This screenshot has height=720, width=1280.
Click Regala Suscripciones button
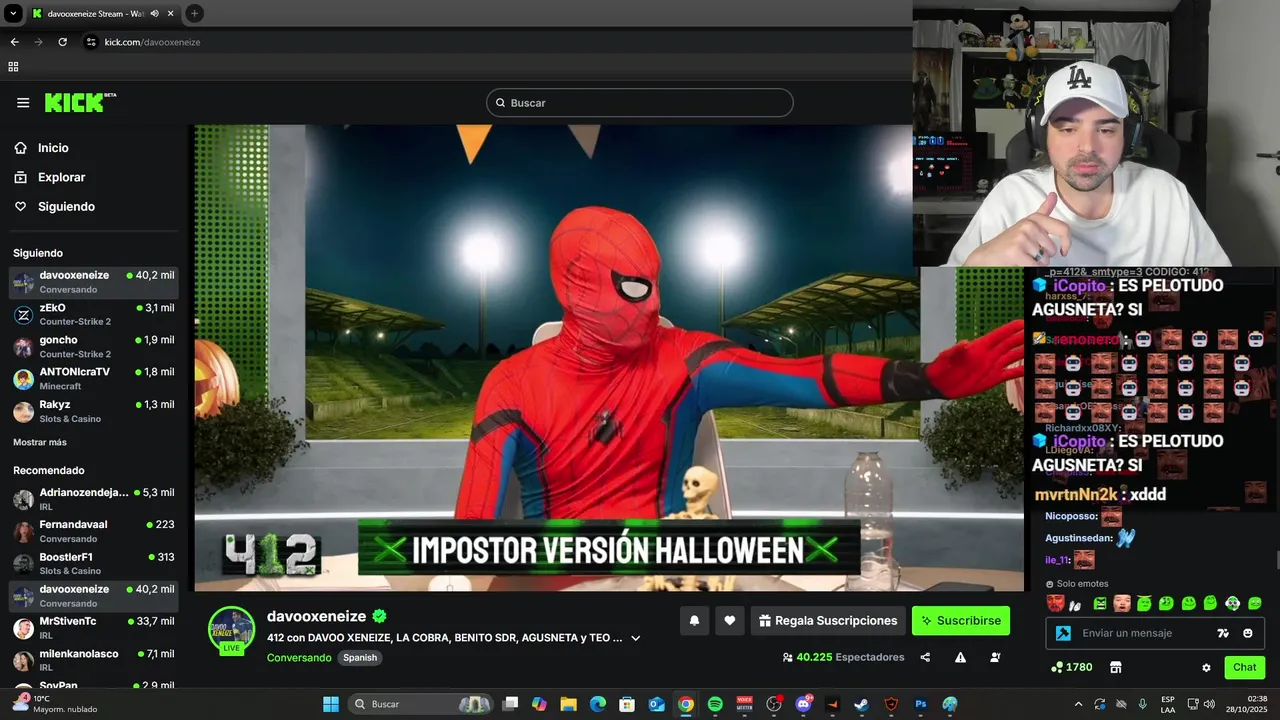pos(828,621)
